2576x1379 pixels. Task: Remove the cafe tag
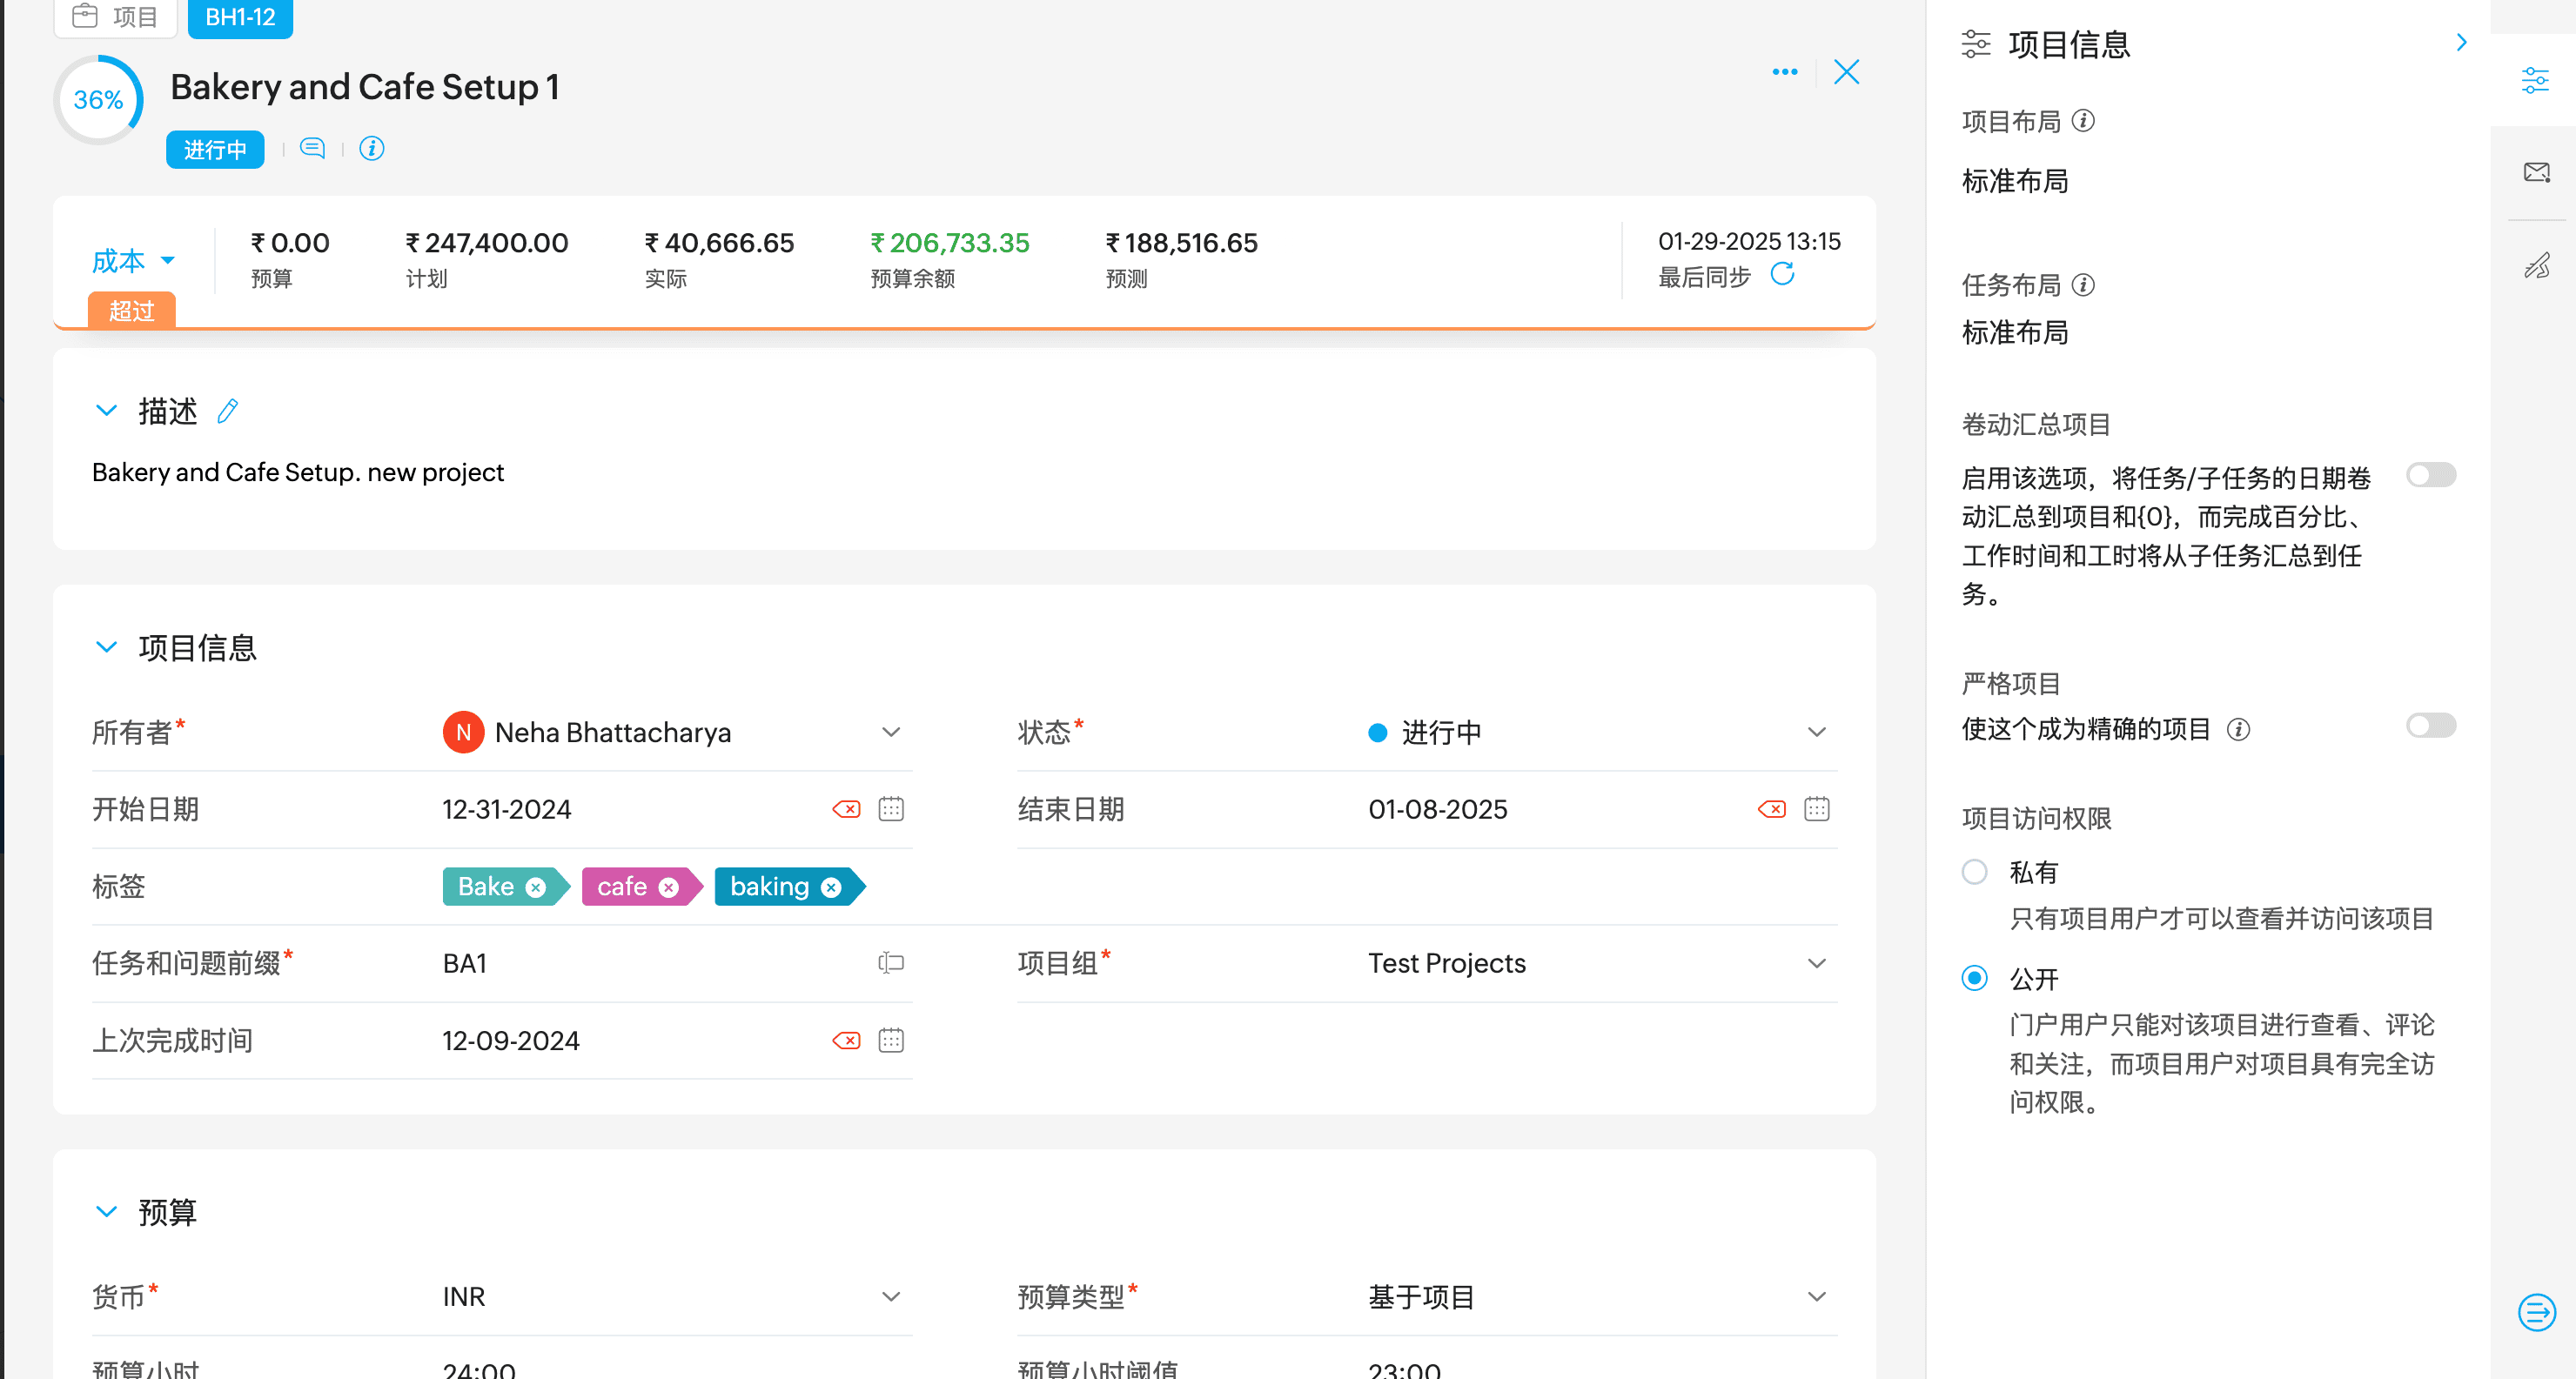(669, 887)
